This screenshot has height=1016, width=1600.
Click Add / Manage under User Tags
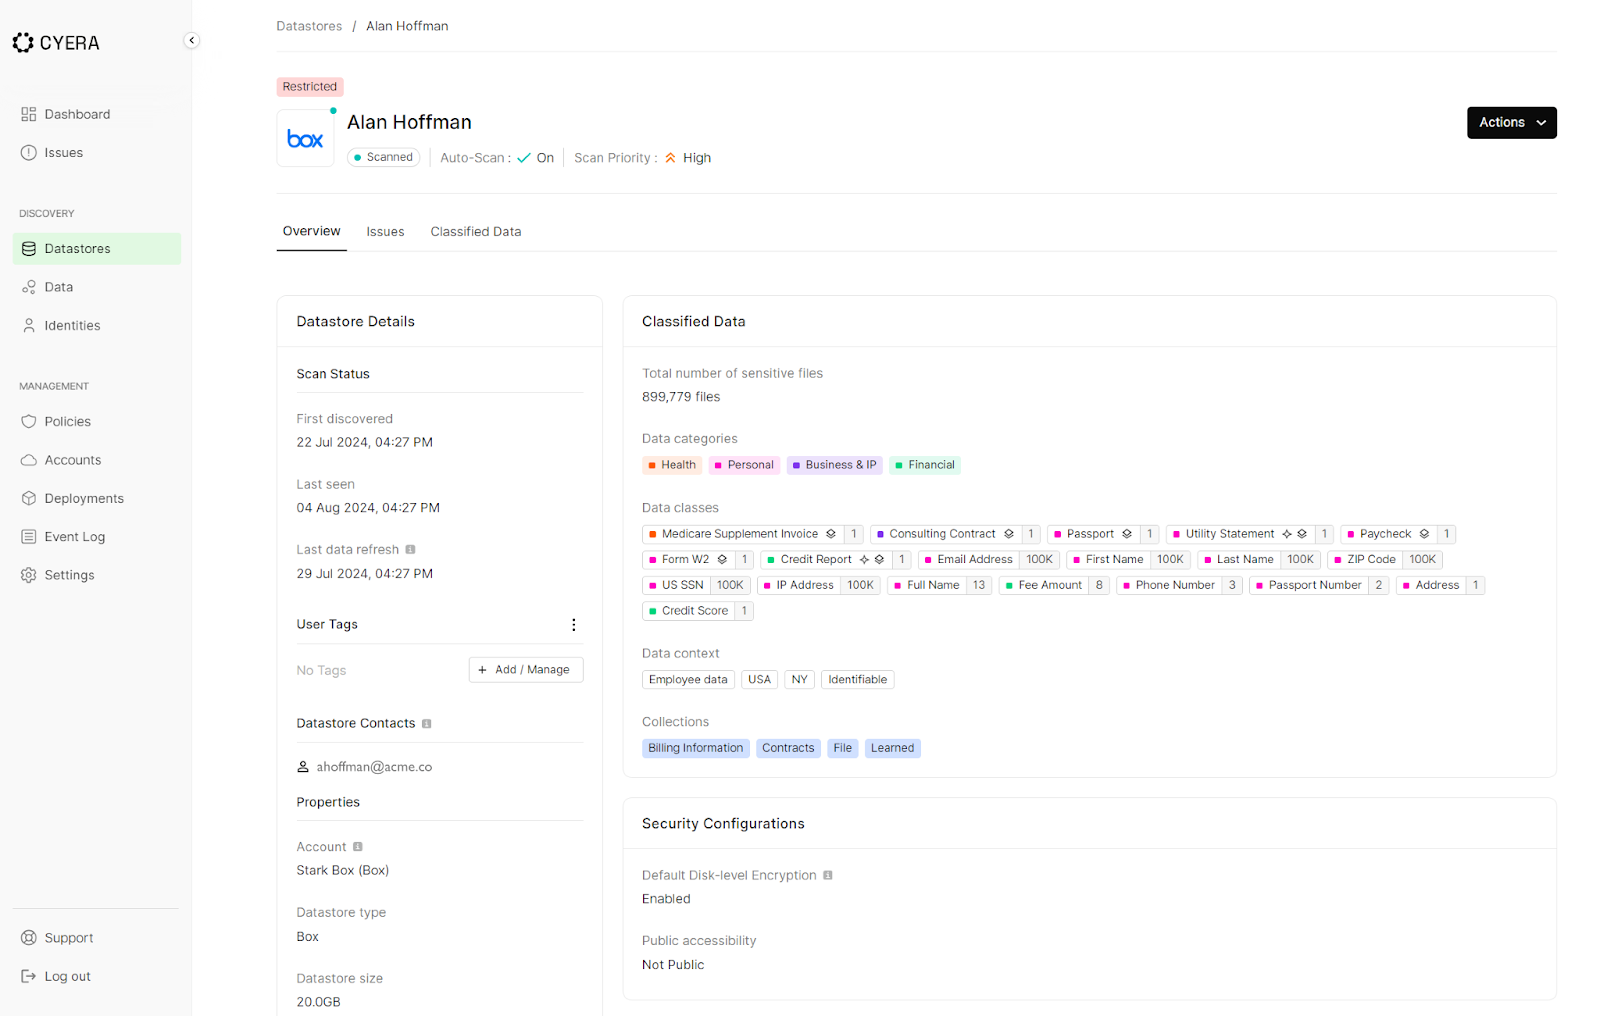tap(525, 669)
